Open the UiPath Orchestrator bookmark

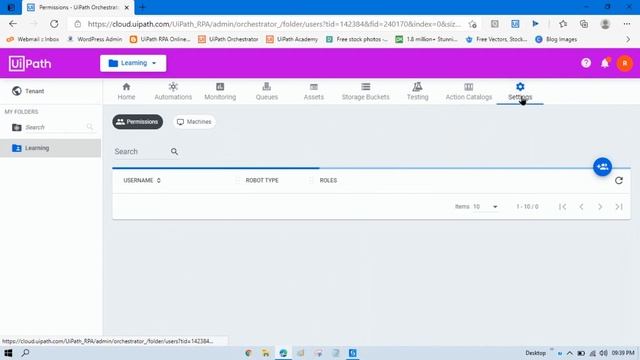coord(228,39)
